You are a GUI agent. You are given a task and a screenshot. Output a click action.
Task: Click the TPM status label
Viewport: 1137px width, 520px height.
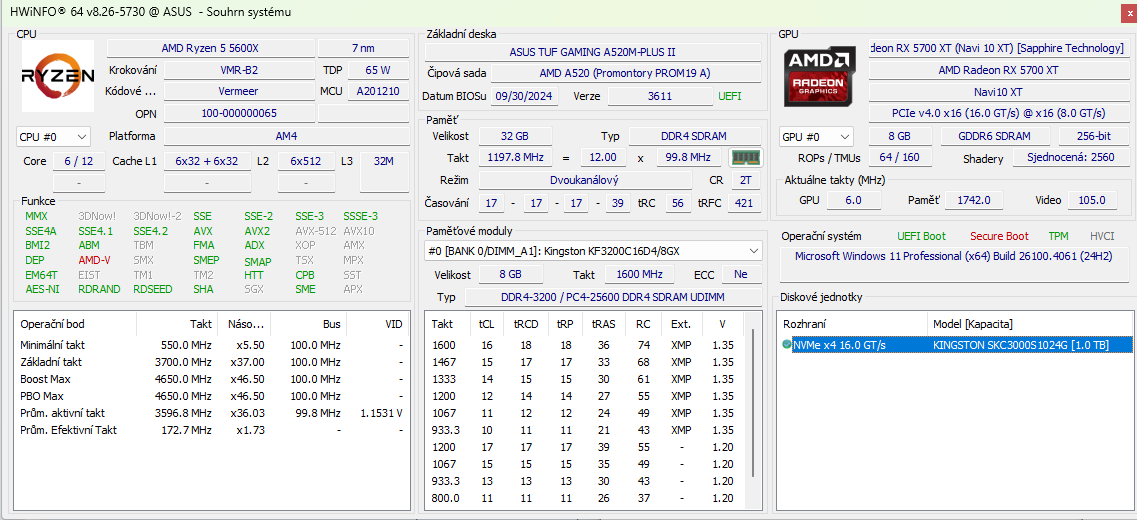click(x=1057, y=236)
